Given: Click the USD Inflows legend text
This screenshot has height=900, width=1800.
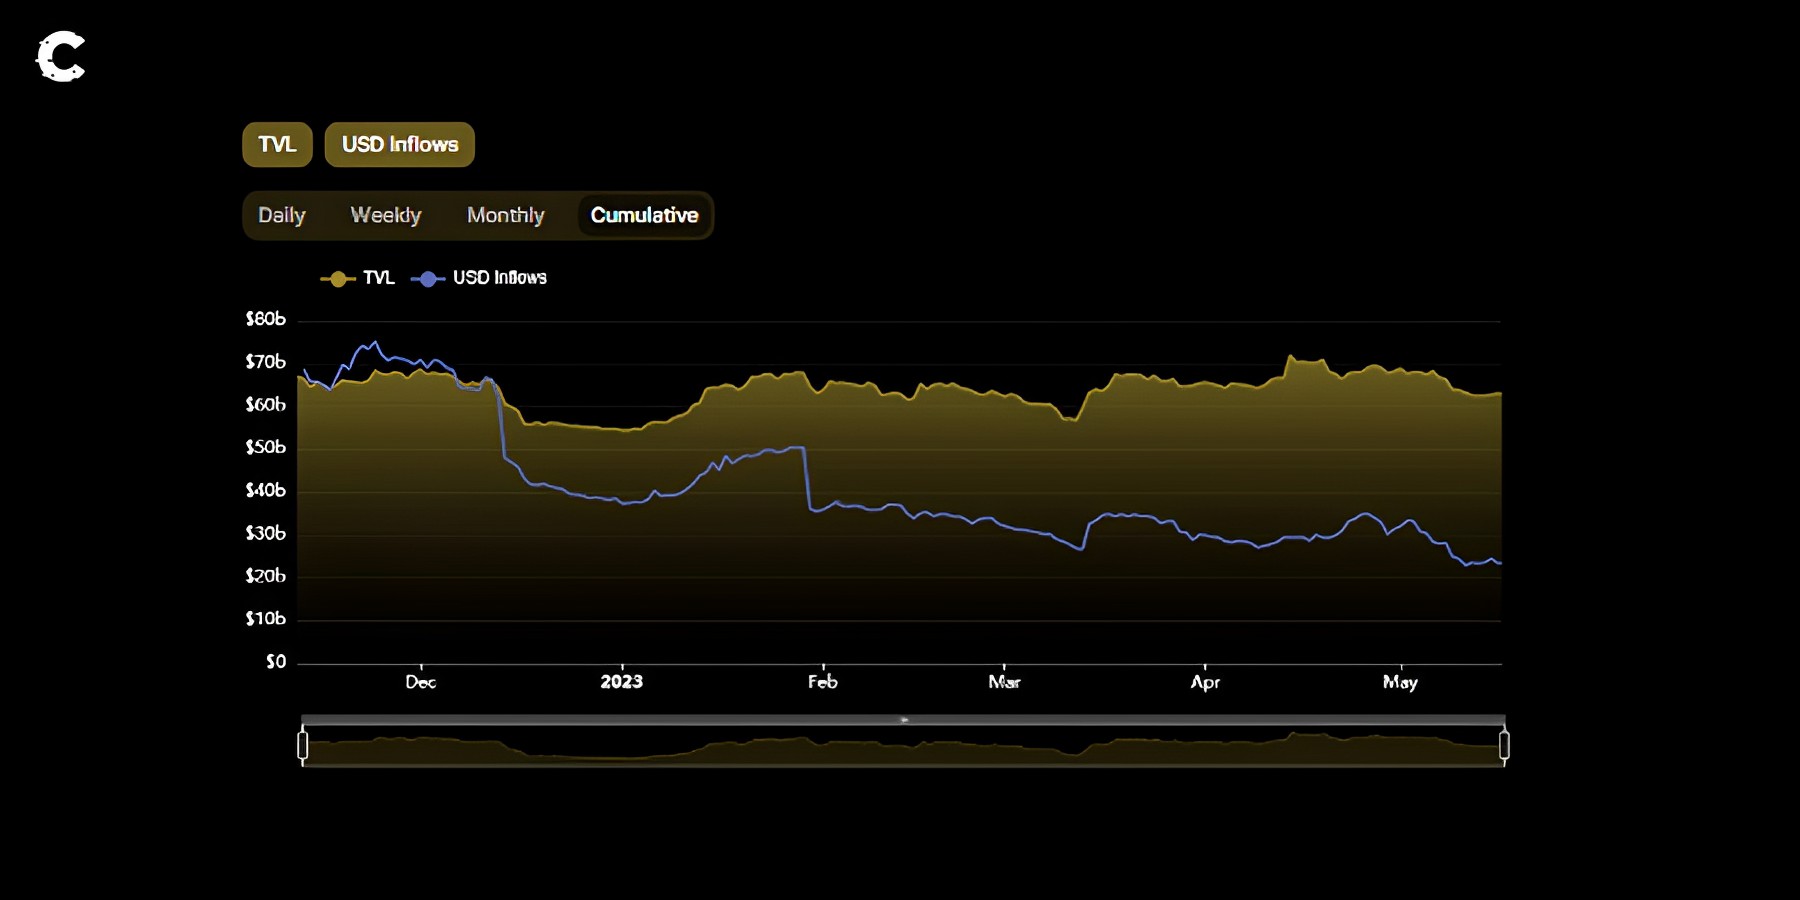Looking at the screenshot, I should (499, 278).
